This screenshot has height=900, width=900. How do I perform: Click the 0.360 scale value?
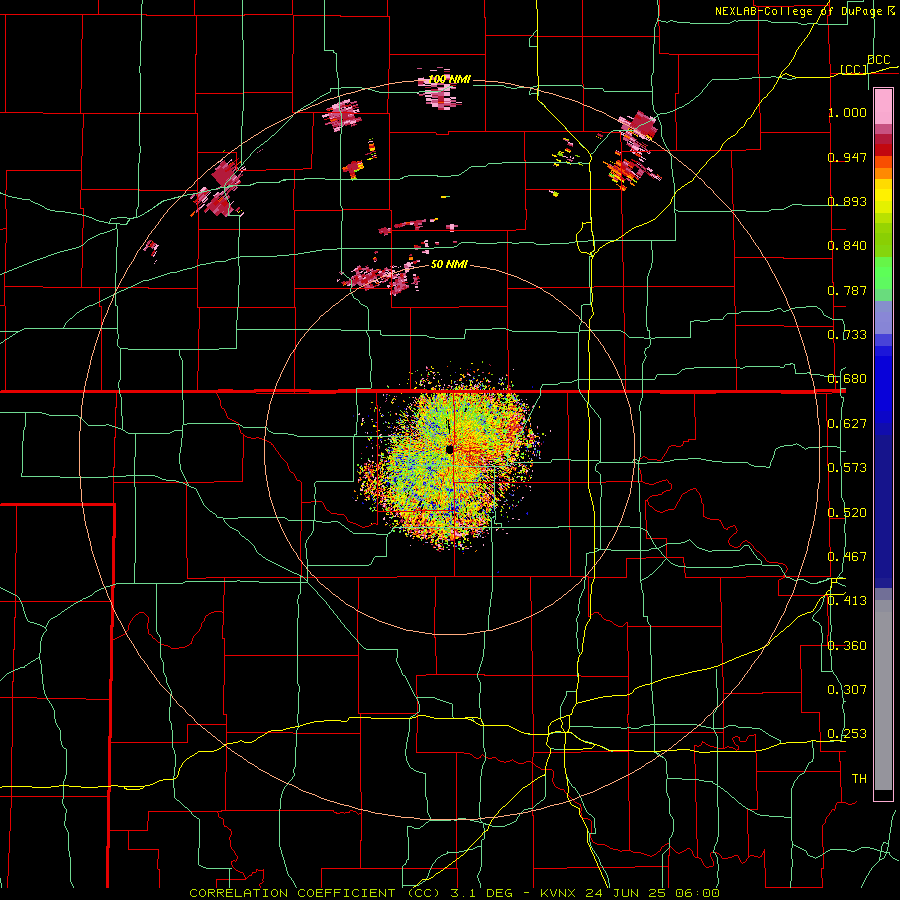847,646
